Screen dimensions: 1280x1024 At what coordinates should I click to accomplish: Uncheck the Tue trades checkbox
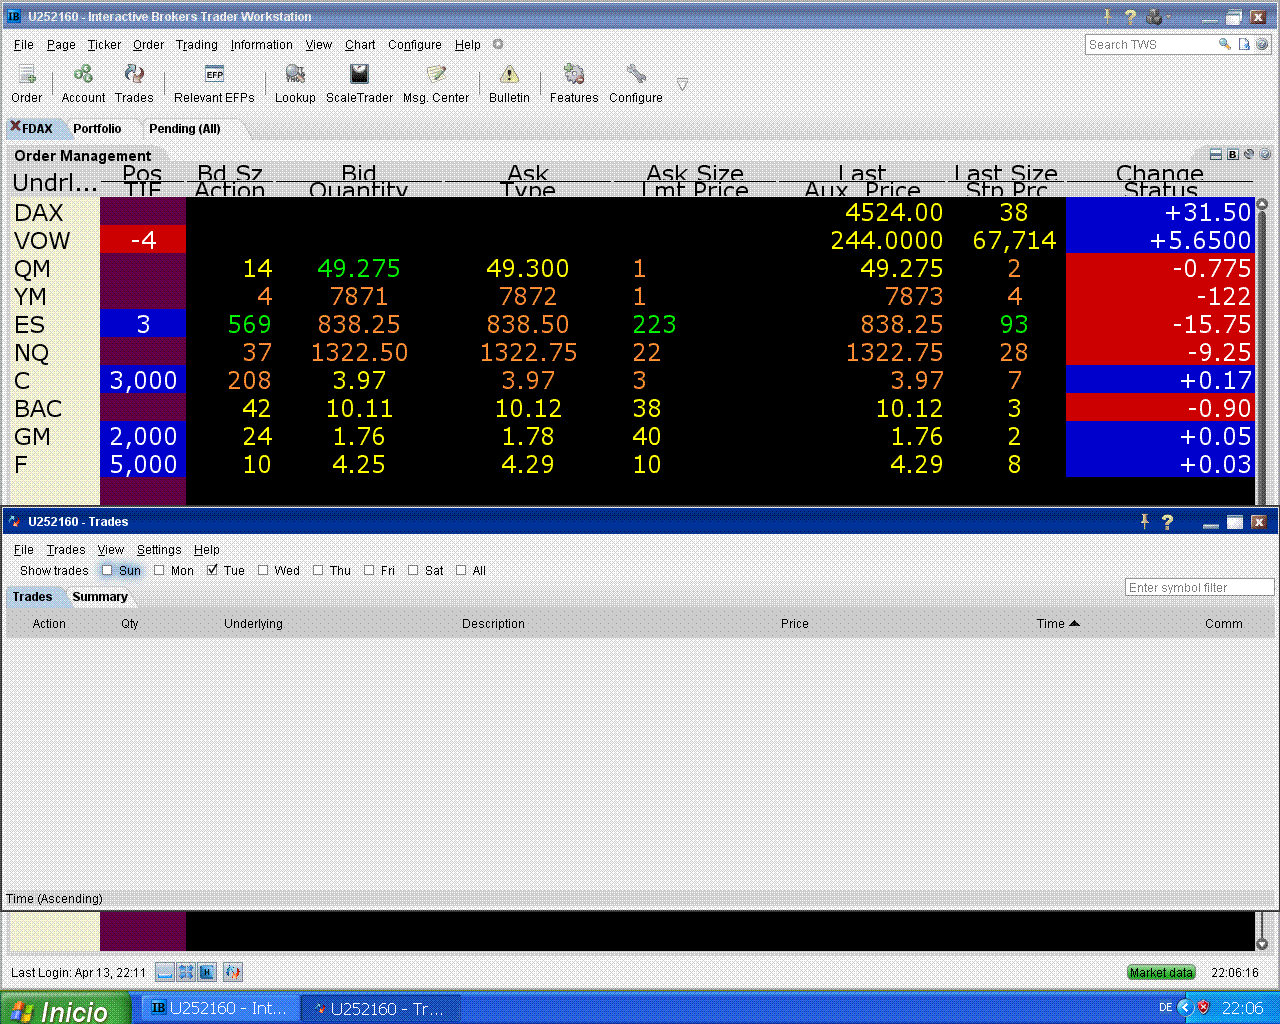[x=212, y=570]
